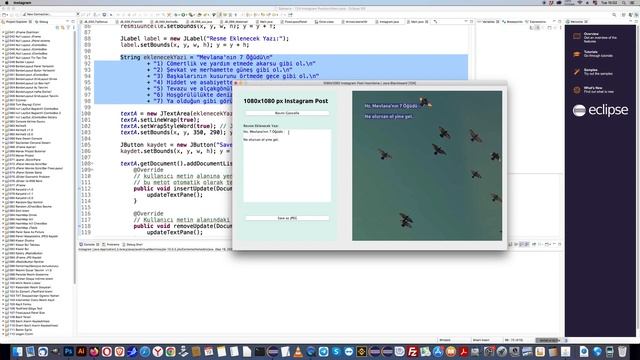Open Skype from the Dock
This screenshot has height=360, width=640.
[x=336, y=351]
